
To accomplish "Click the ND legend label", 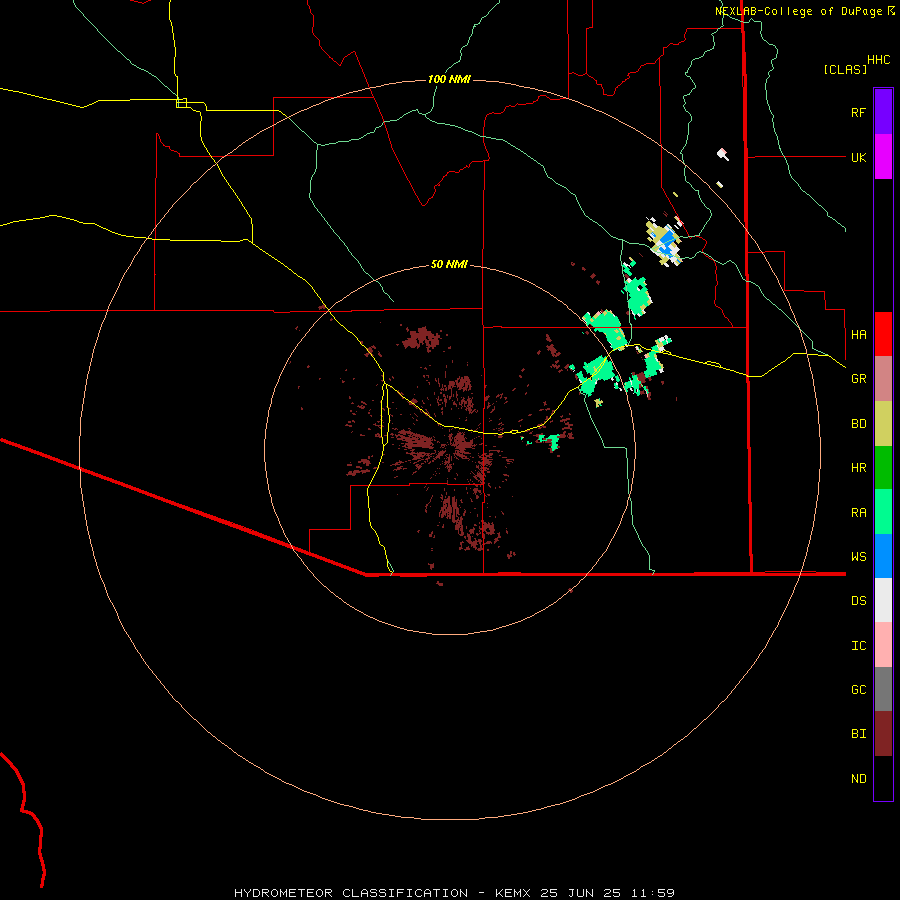I will click(x=859, y=779).
